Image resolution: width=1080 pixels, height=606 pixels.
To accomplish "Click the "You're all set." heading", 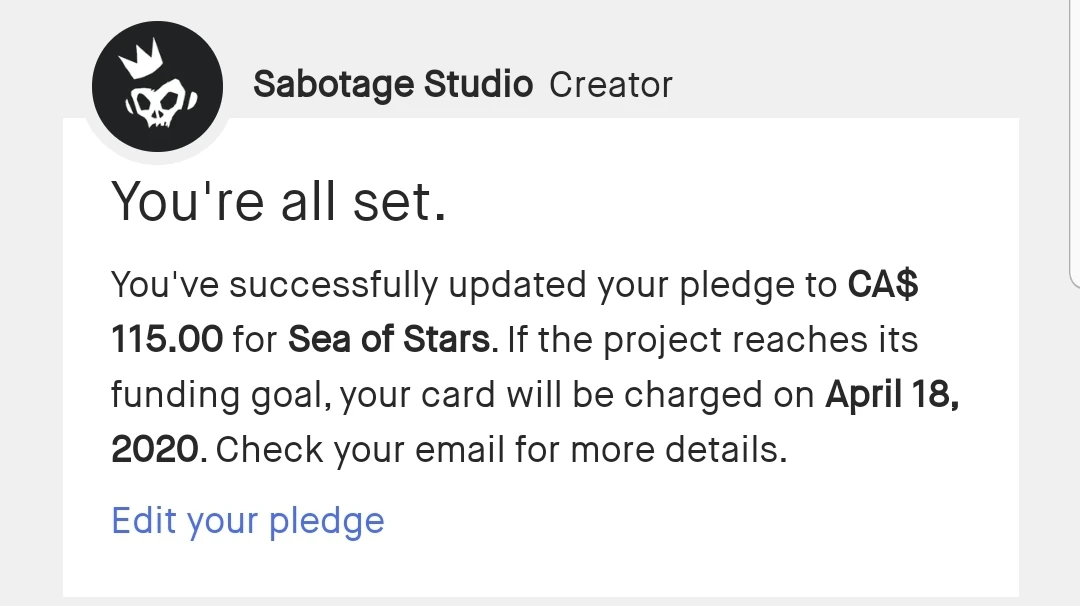I will pyautogui.click(x=278, y=201).
